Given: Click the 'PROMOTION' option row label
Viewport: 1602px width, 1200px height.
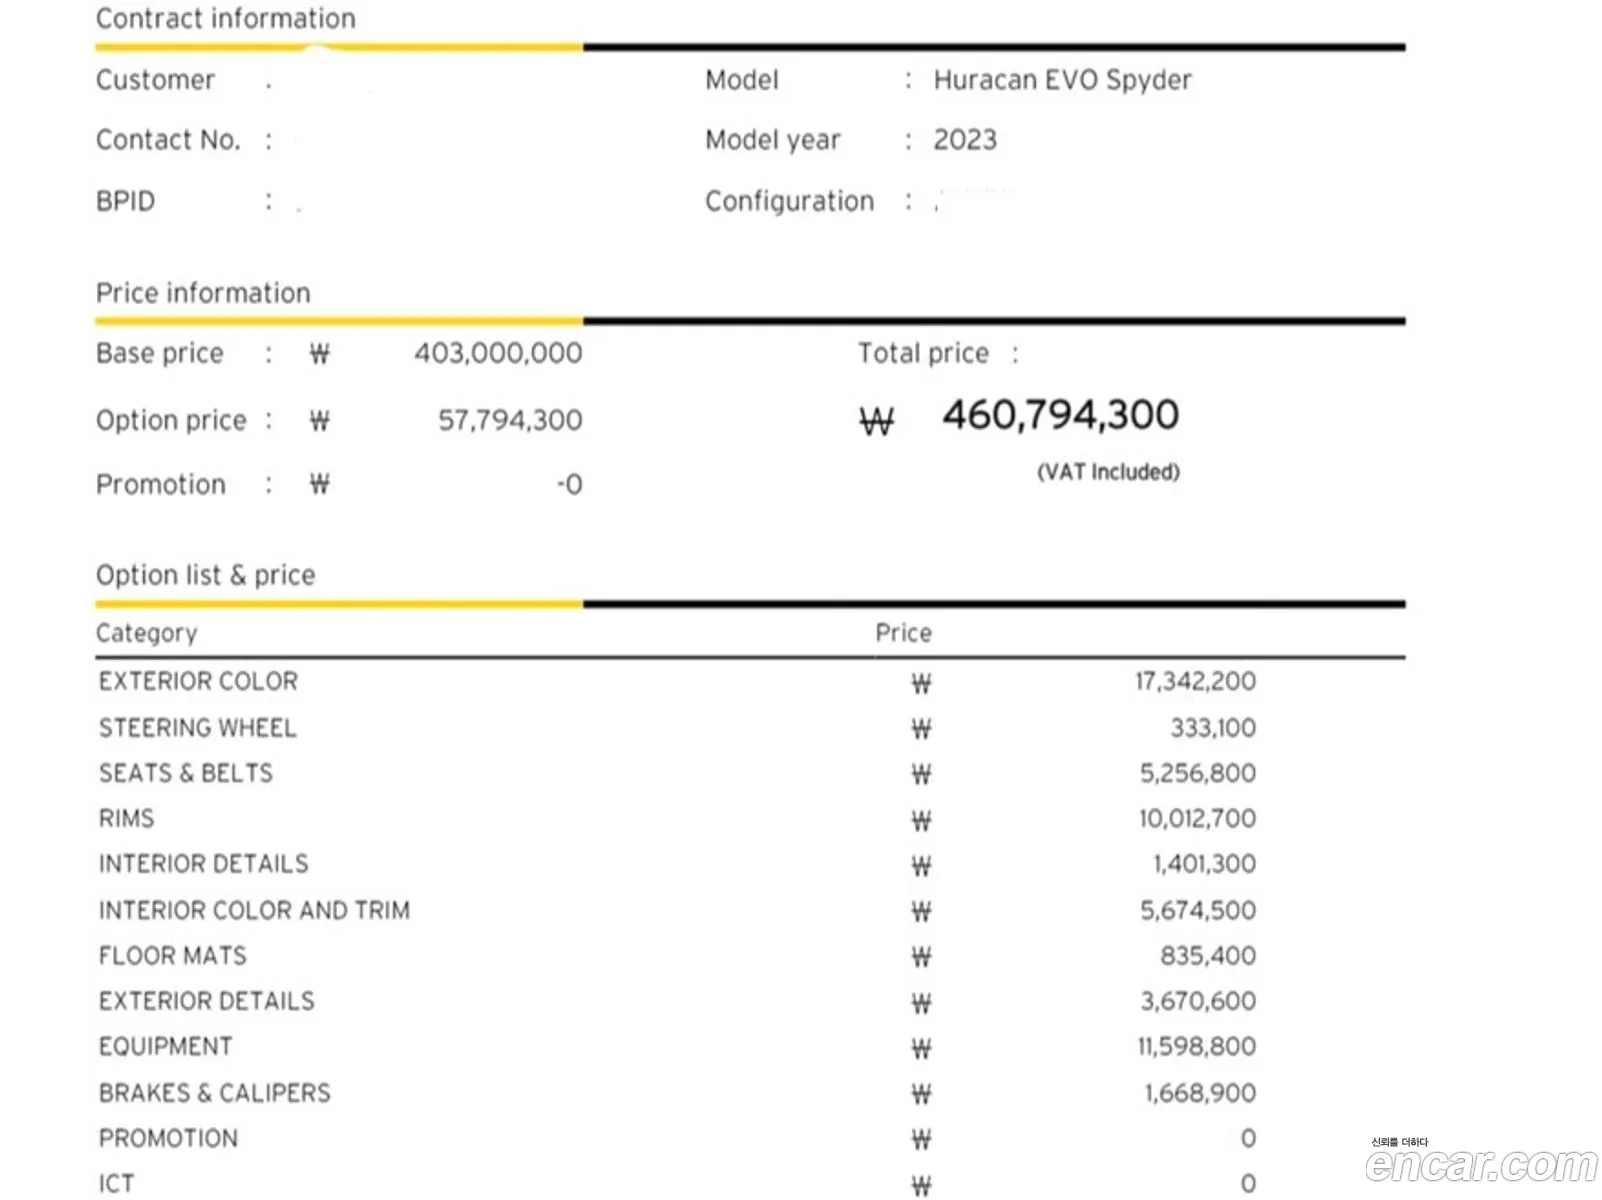Looking at the screenshot, I should [168, 1138].
